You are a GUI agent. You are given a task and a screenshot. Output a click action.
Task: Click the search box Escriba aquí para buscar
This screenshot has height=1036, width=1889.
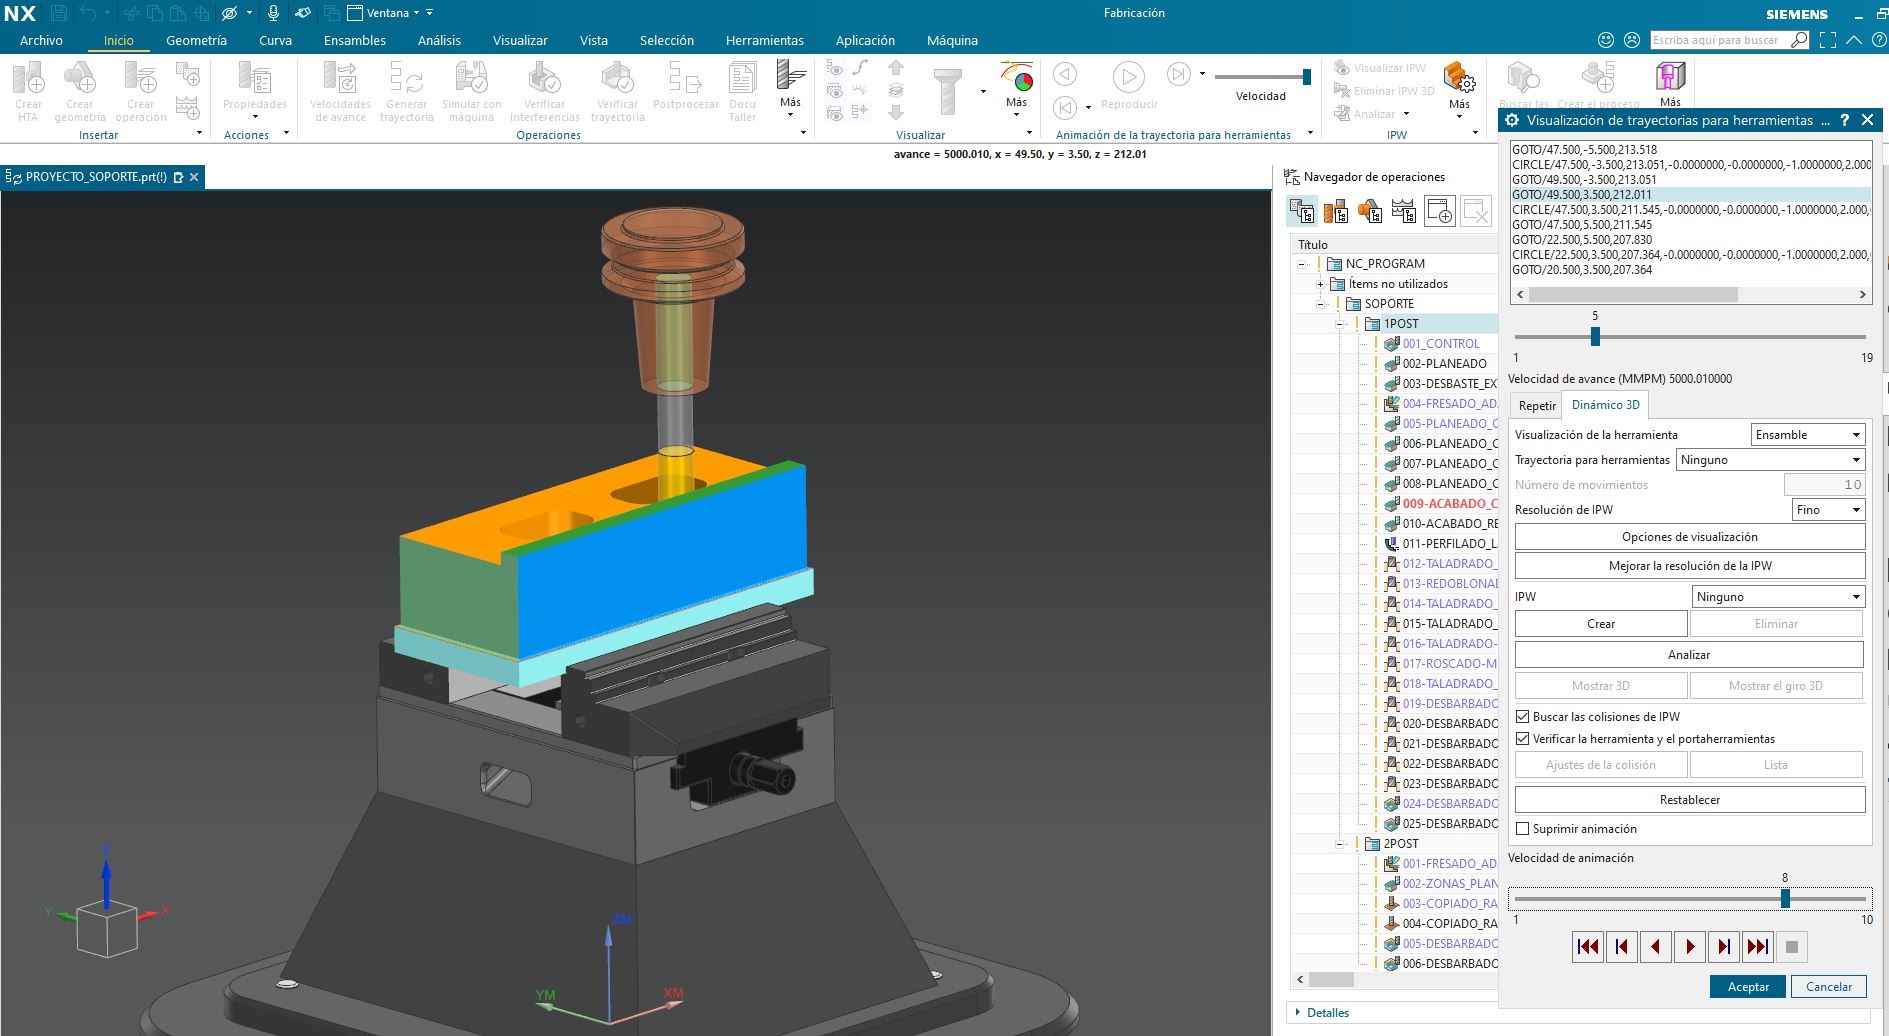pyautogui.click(x=1729, y=40)
